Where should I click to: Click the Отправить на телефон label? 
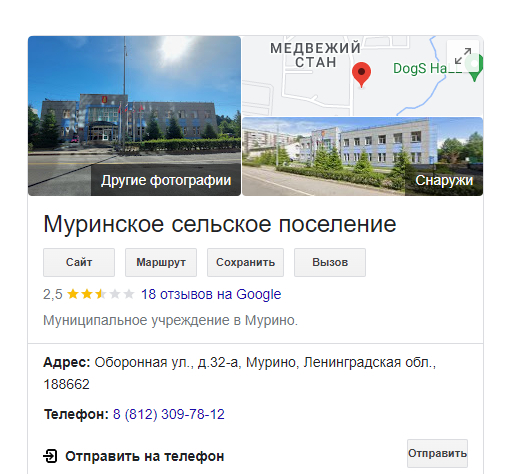[x=145, y=456]
